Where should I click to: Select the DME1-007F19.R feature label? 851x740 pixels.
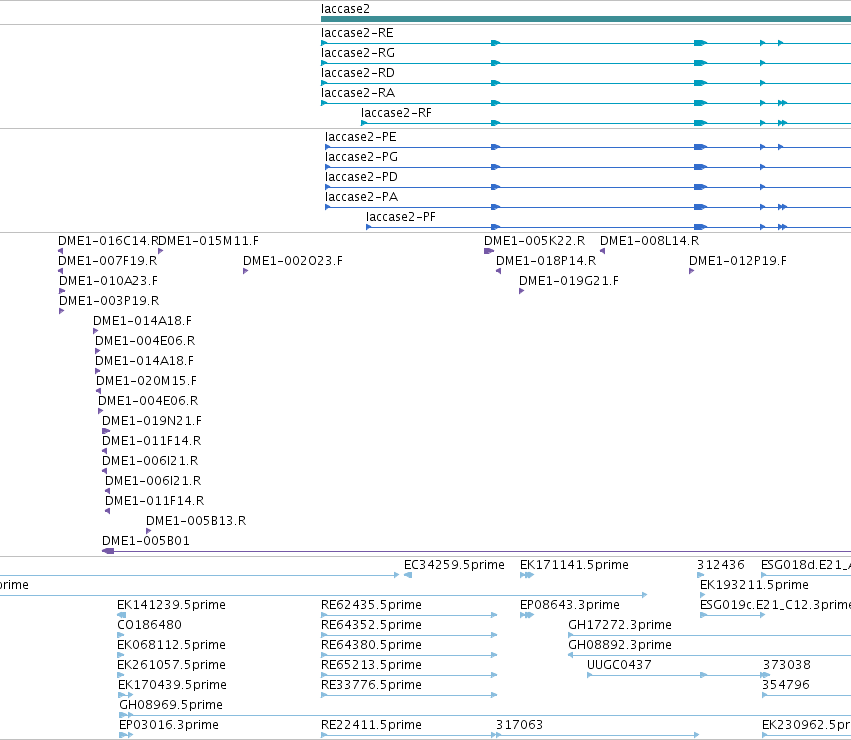coord(107,261)
